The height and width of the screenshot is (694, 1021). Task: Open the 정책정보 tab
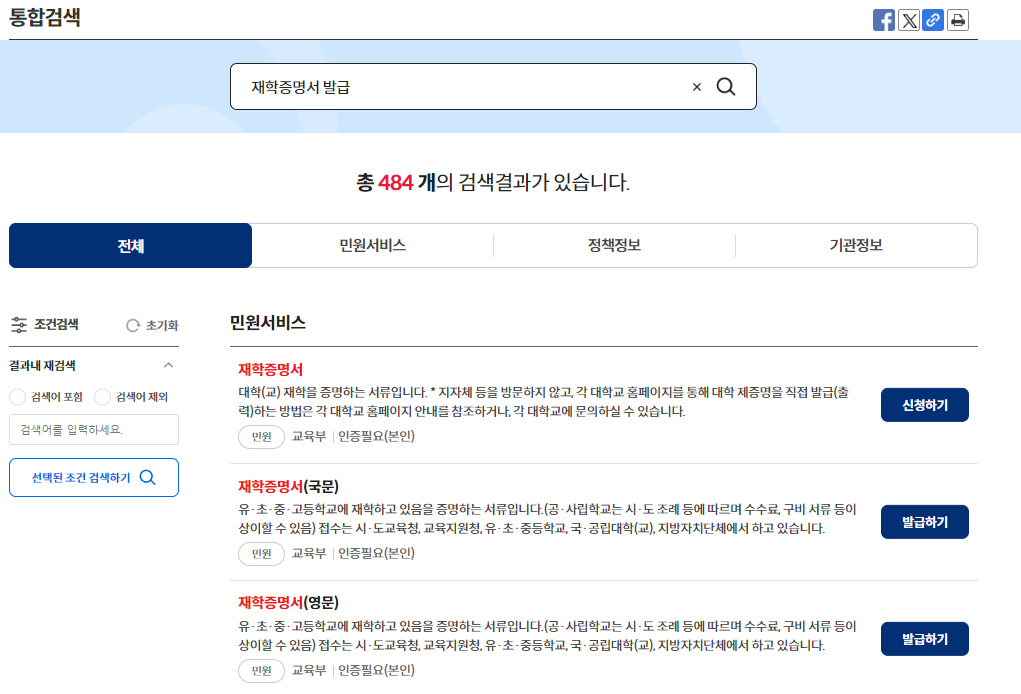pyautogui.click(x=614, y=245)
